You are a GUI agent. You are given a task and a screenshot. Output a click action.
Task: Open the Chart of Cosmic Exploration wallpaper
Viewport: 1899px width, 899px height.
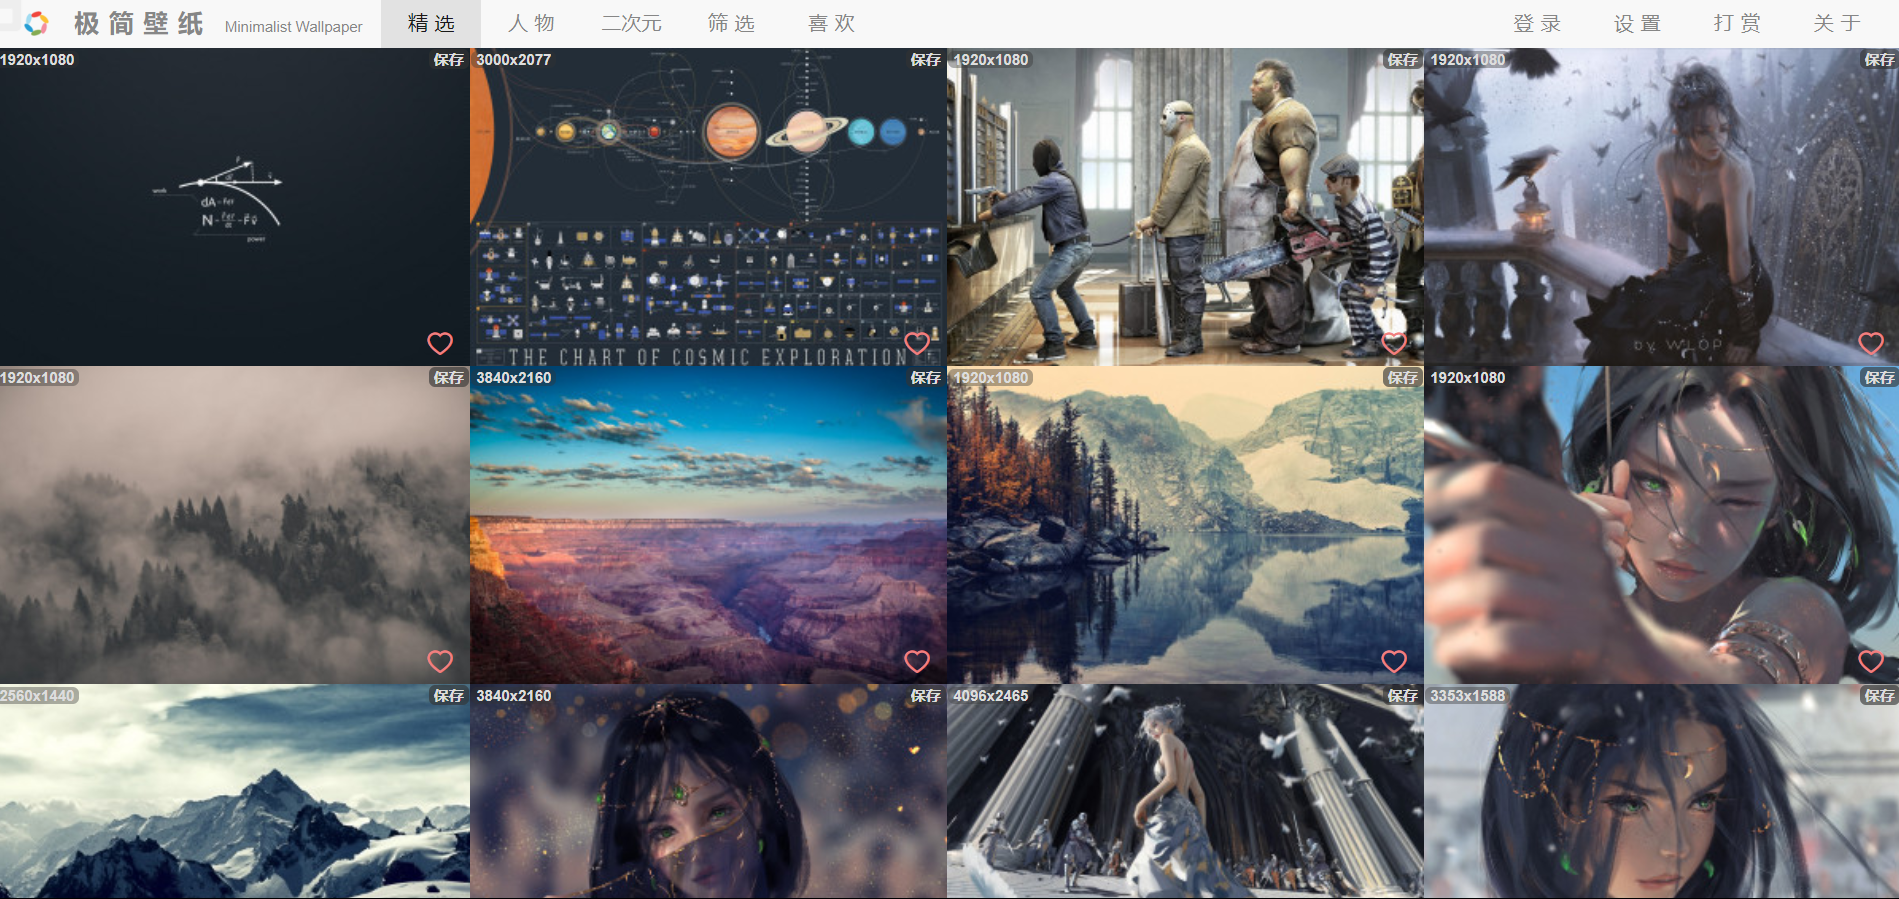point(708,207)
